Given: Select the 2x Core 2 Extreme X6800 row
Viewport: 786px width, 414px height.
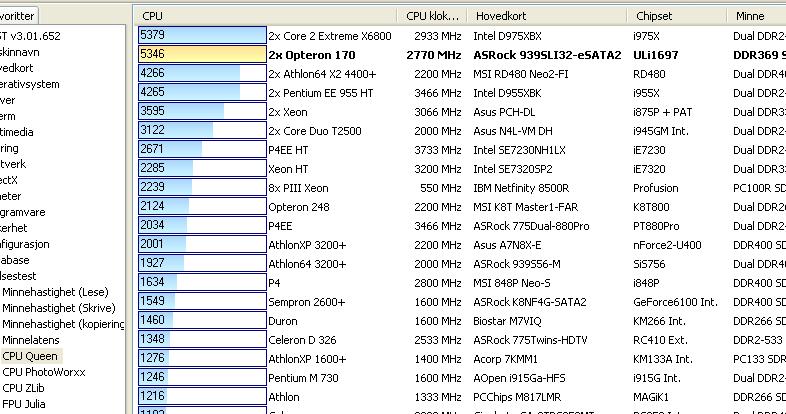Looking at the screenshot, I should [330, 36].
